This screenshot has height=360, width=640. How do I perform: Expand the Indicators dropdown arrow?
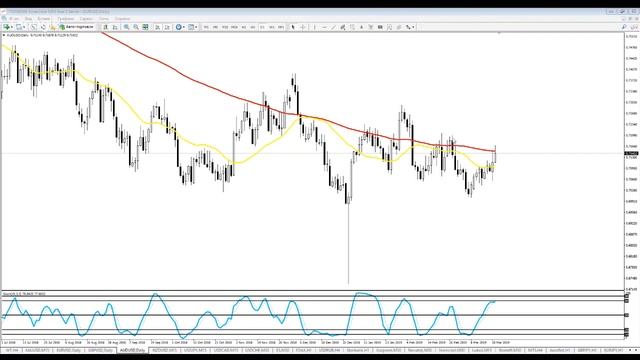click(x=184, y=27)
